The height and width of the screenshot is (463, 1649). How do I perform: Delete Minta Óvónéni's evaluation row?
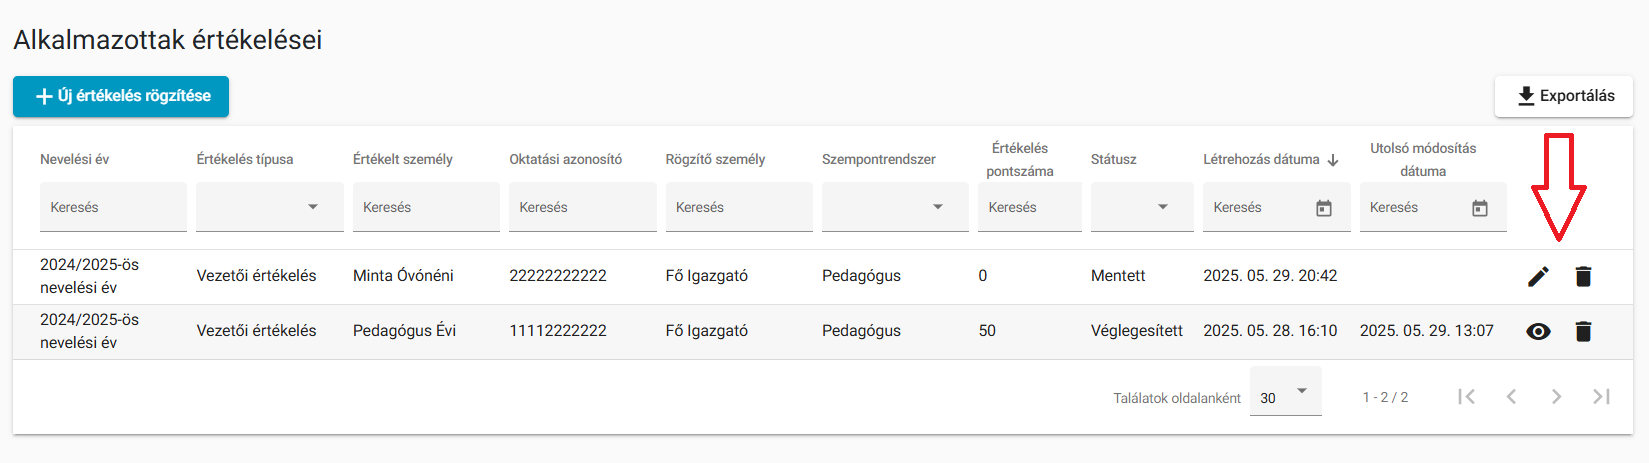[x=1583, y=276]
